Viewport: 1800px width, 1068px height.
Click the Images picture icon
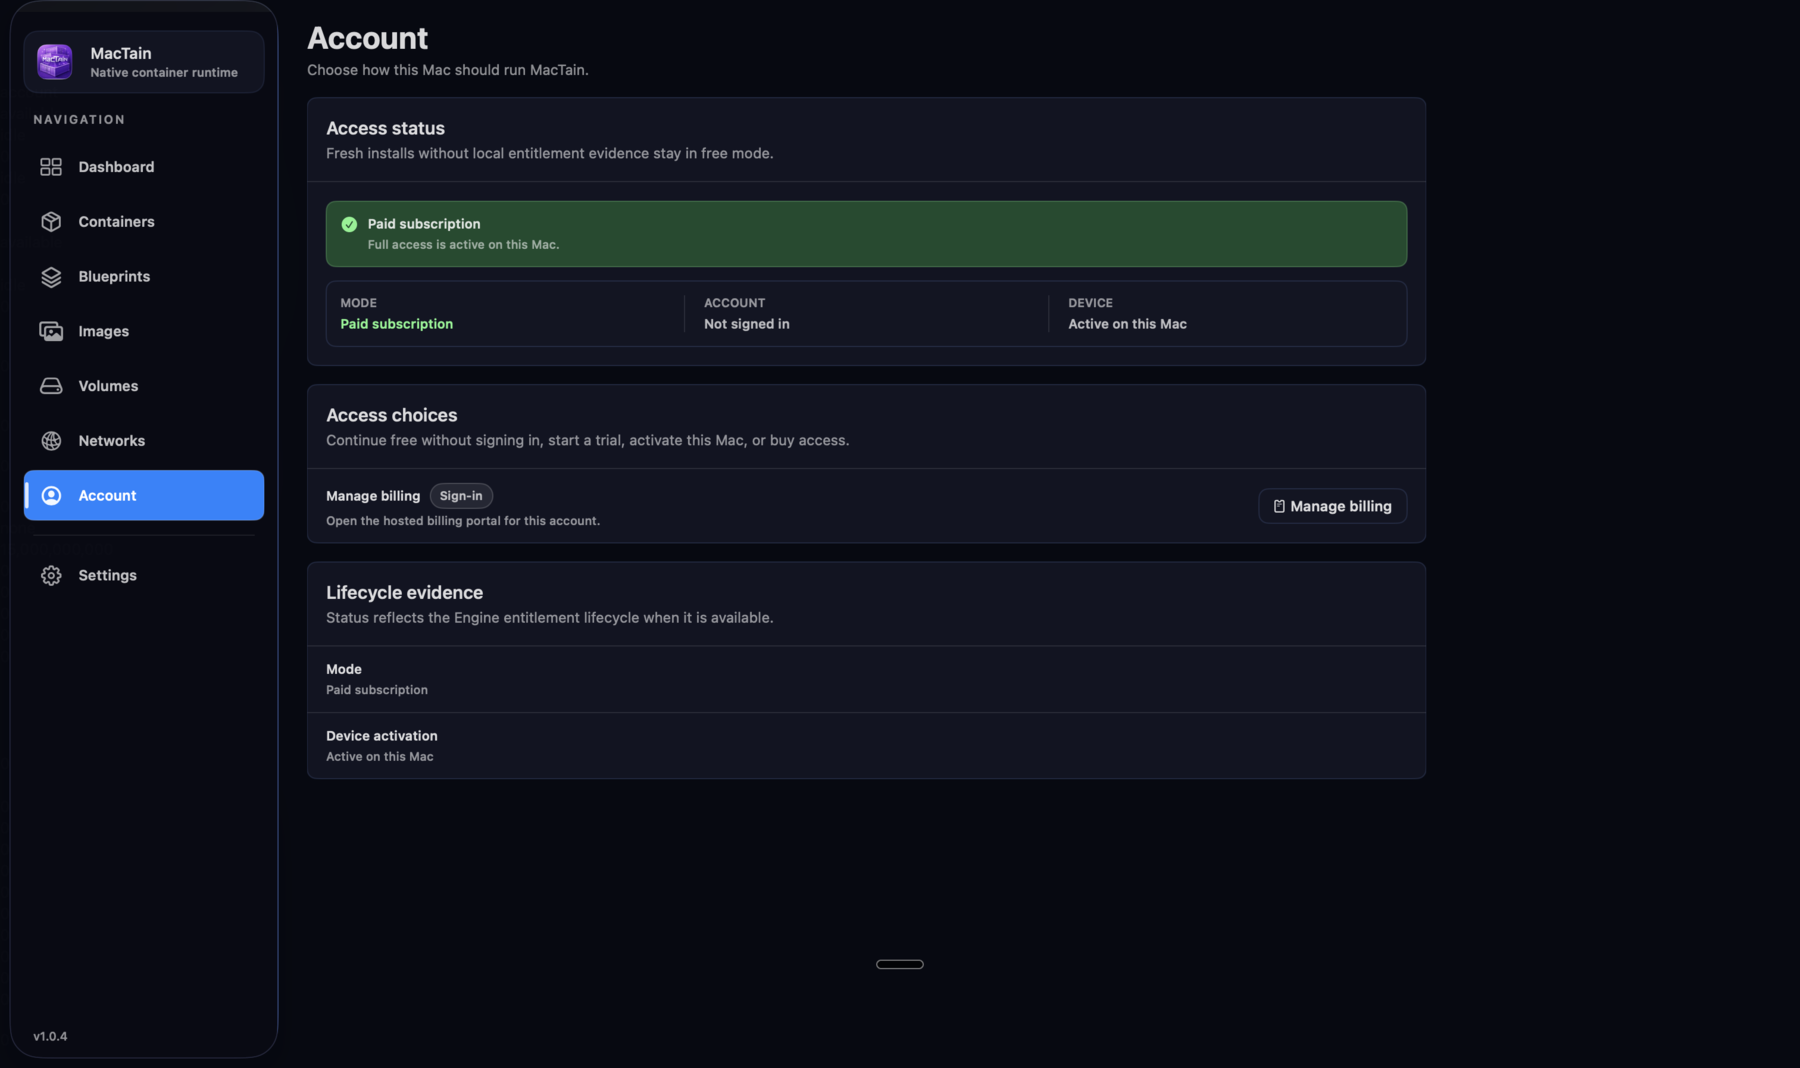(51, 331)
